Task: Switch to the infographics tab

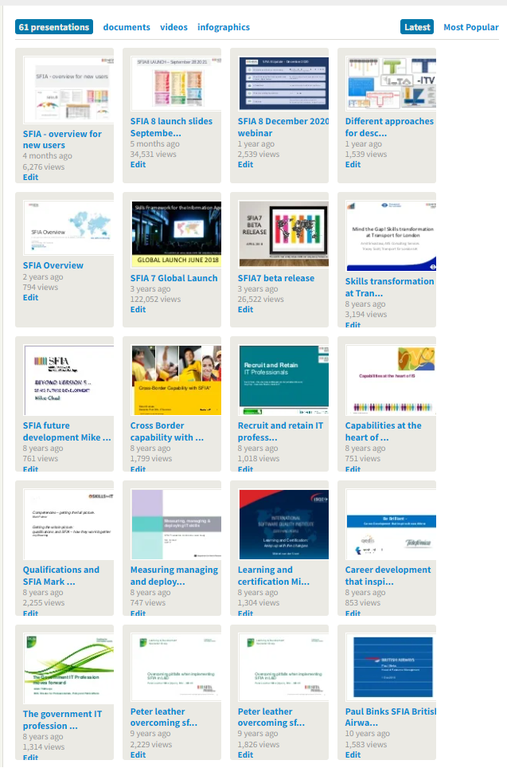Action: pos(223,27)
